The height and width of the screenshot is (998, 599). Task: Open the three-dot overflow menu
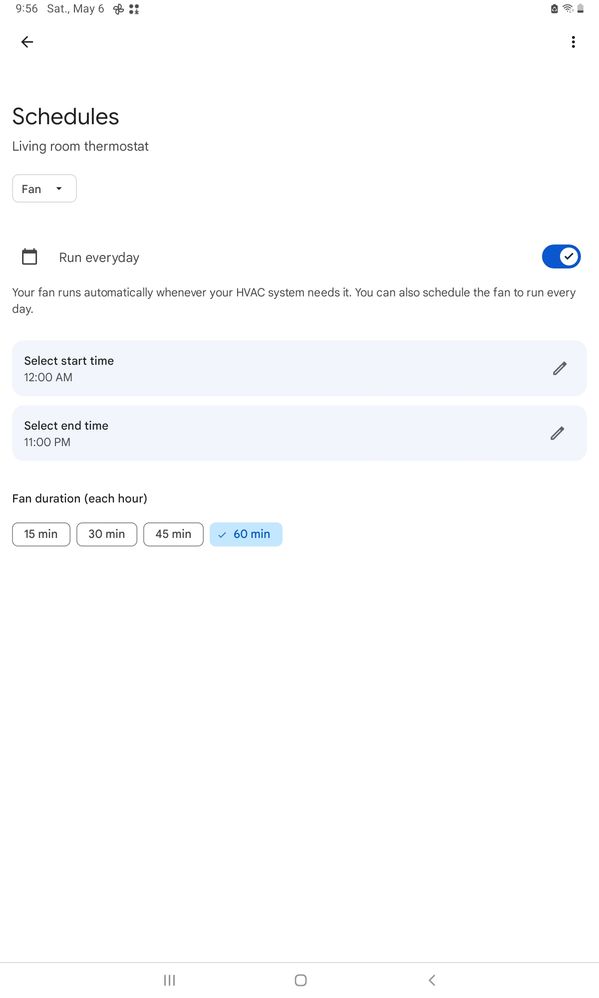(x=574, y=42)
